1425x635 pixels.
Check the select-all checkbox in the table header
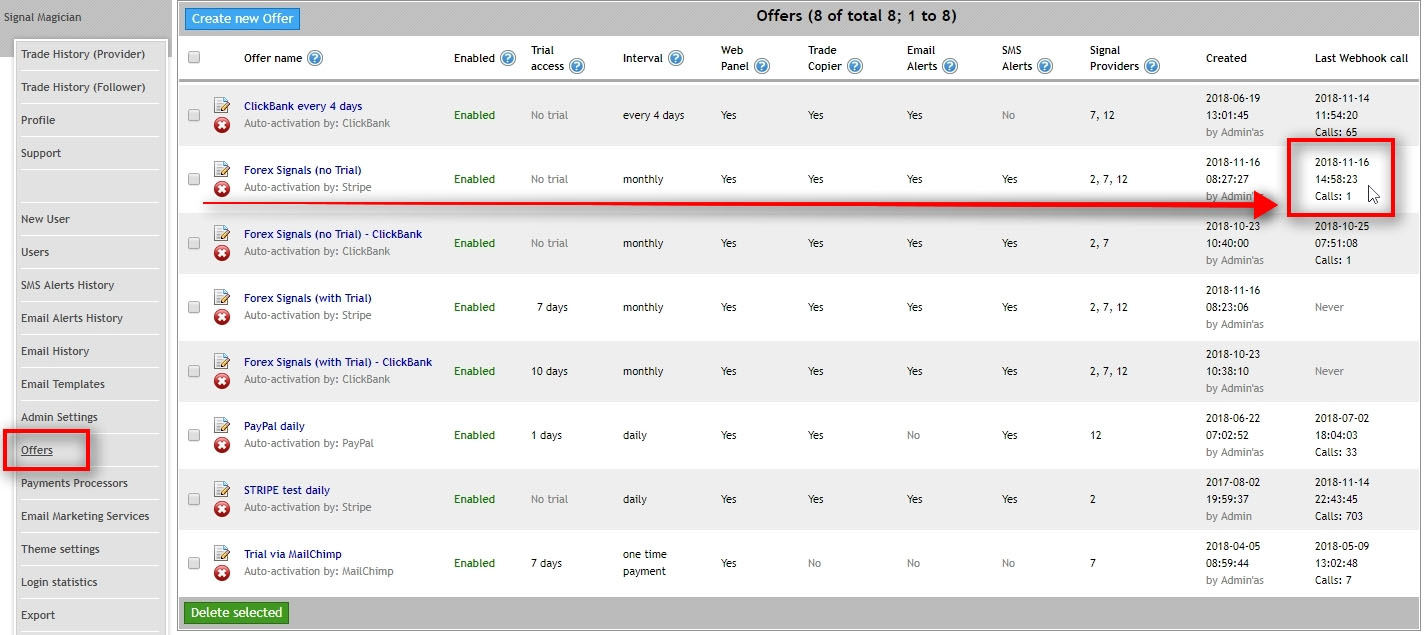click(194, 58)
